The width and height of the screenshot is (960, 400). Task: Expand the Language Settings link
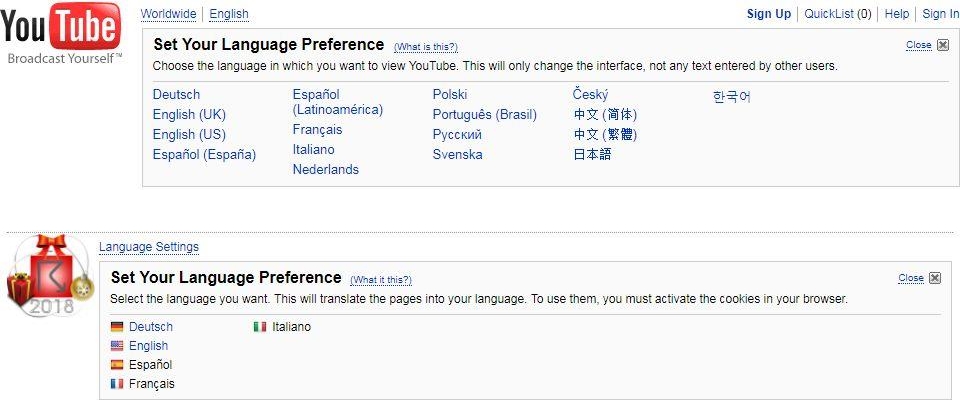(149, 247)
